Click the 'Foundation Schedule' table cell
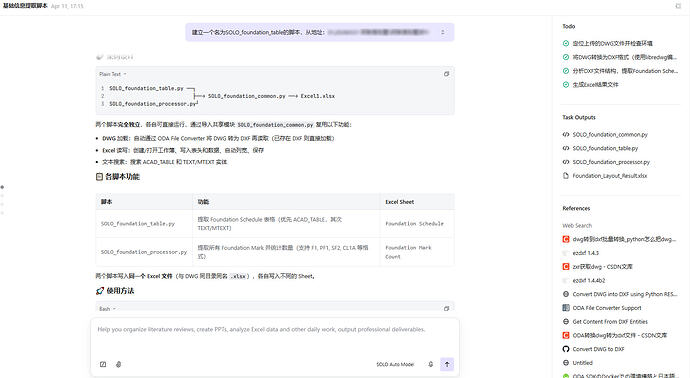690x378 pixels. pos(415,224)
